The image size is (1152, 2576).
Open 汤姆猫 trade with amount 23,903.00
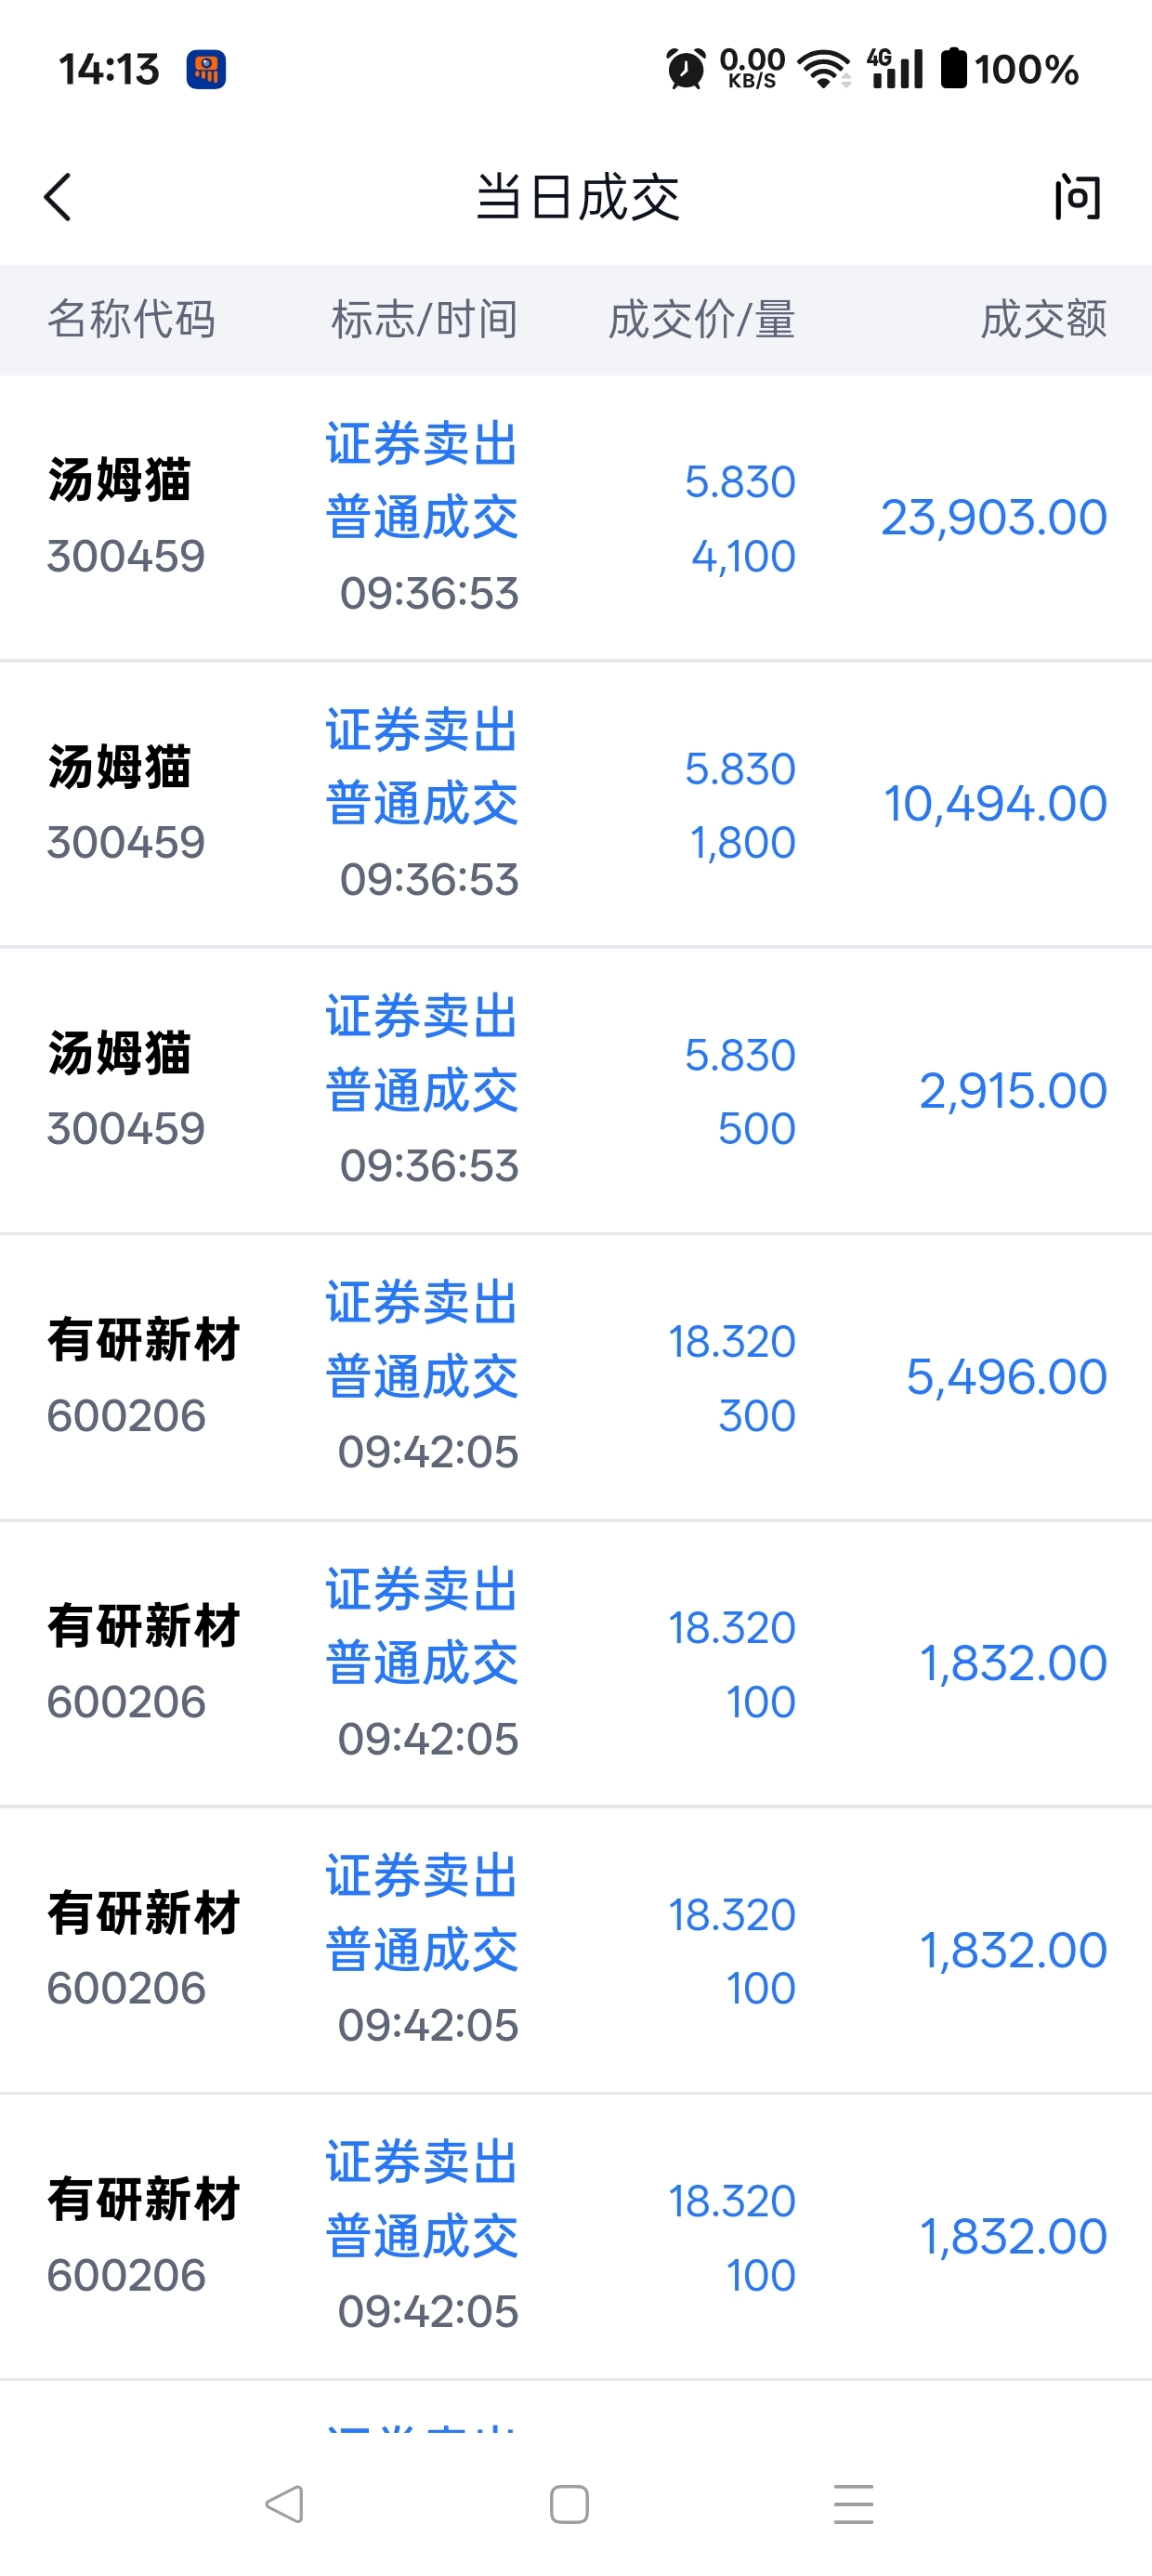pyautogui.click(x=576, y=518)
